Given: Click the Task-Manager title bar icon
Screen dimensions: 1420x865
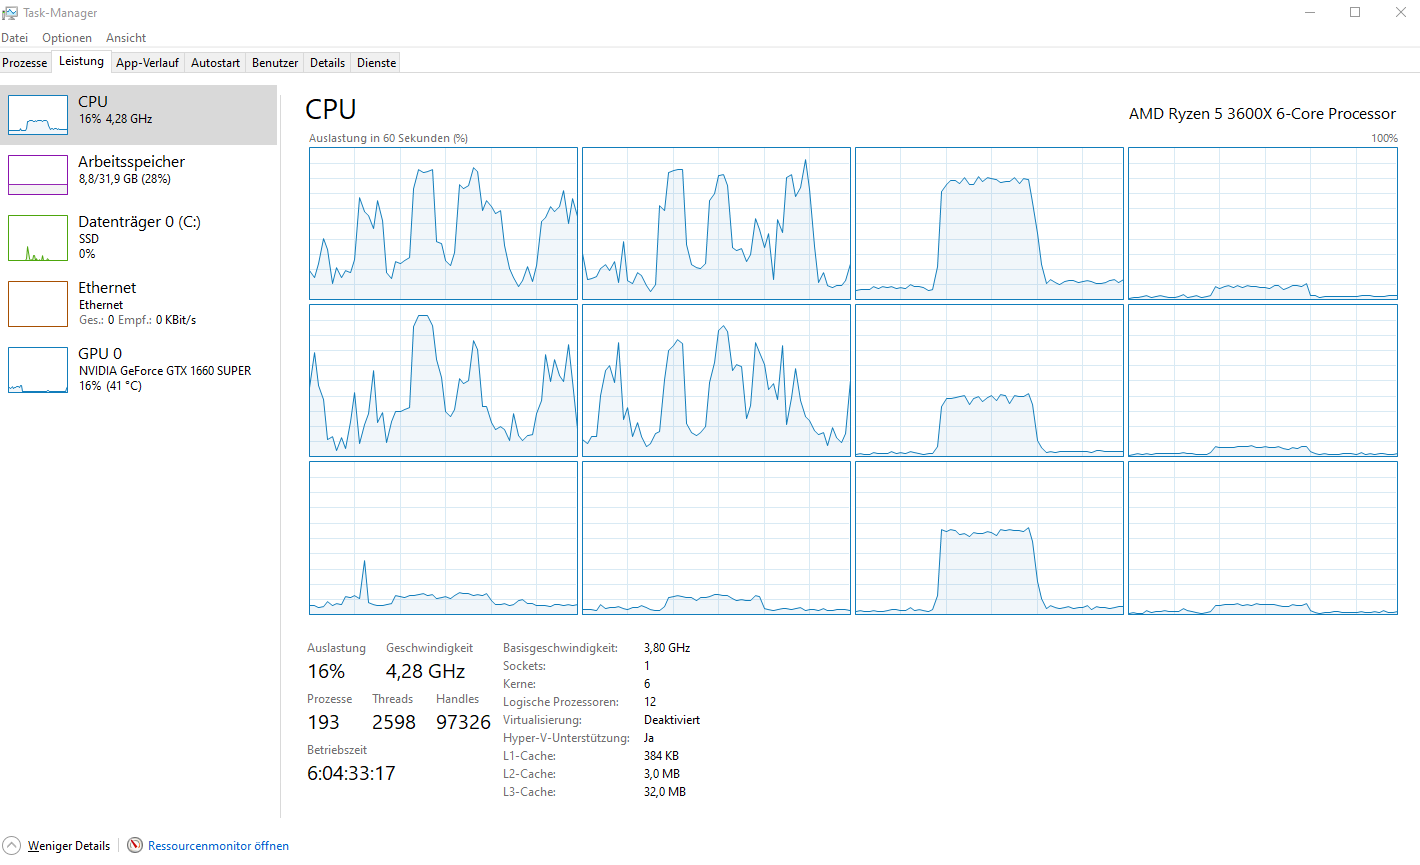Looking at the screenshot, I should point(10,13).
